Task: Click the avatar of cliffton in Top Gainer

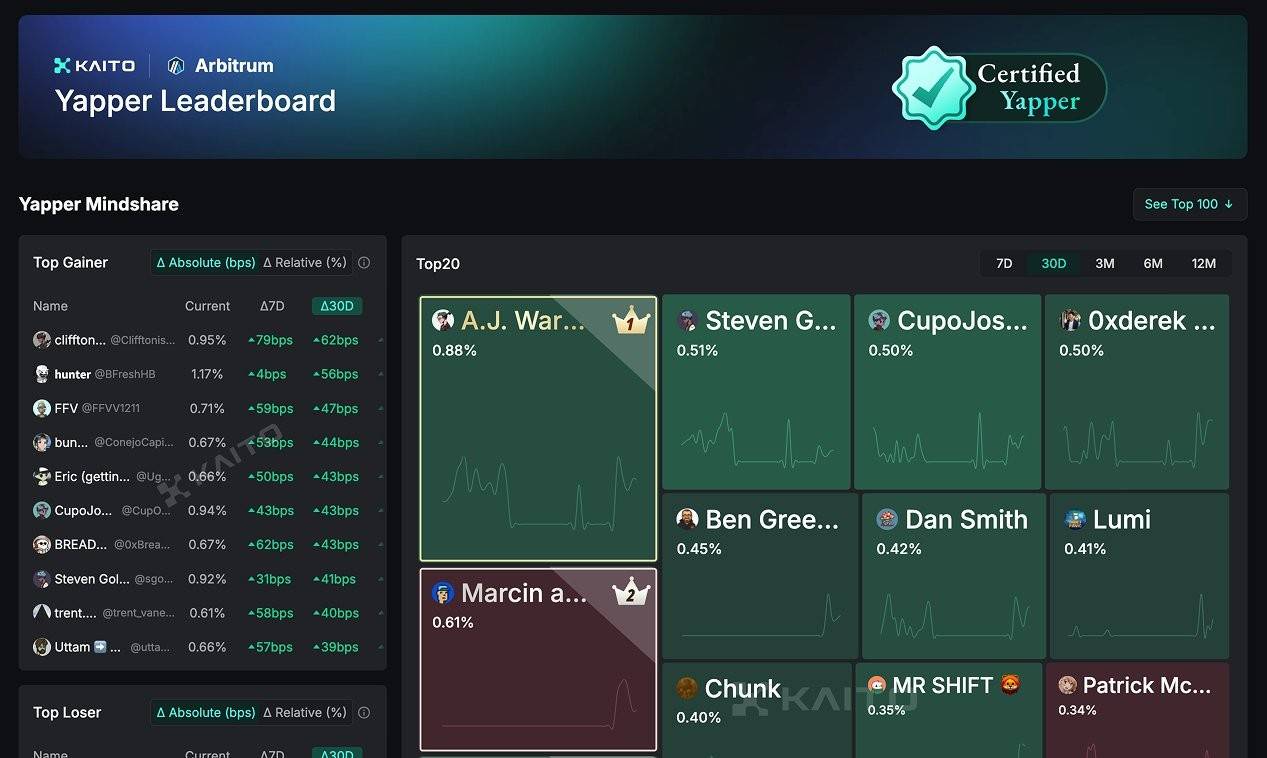Action: coord(42,340)
